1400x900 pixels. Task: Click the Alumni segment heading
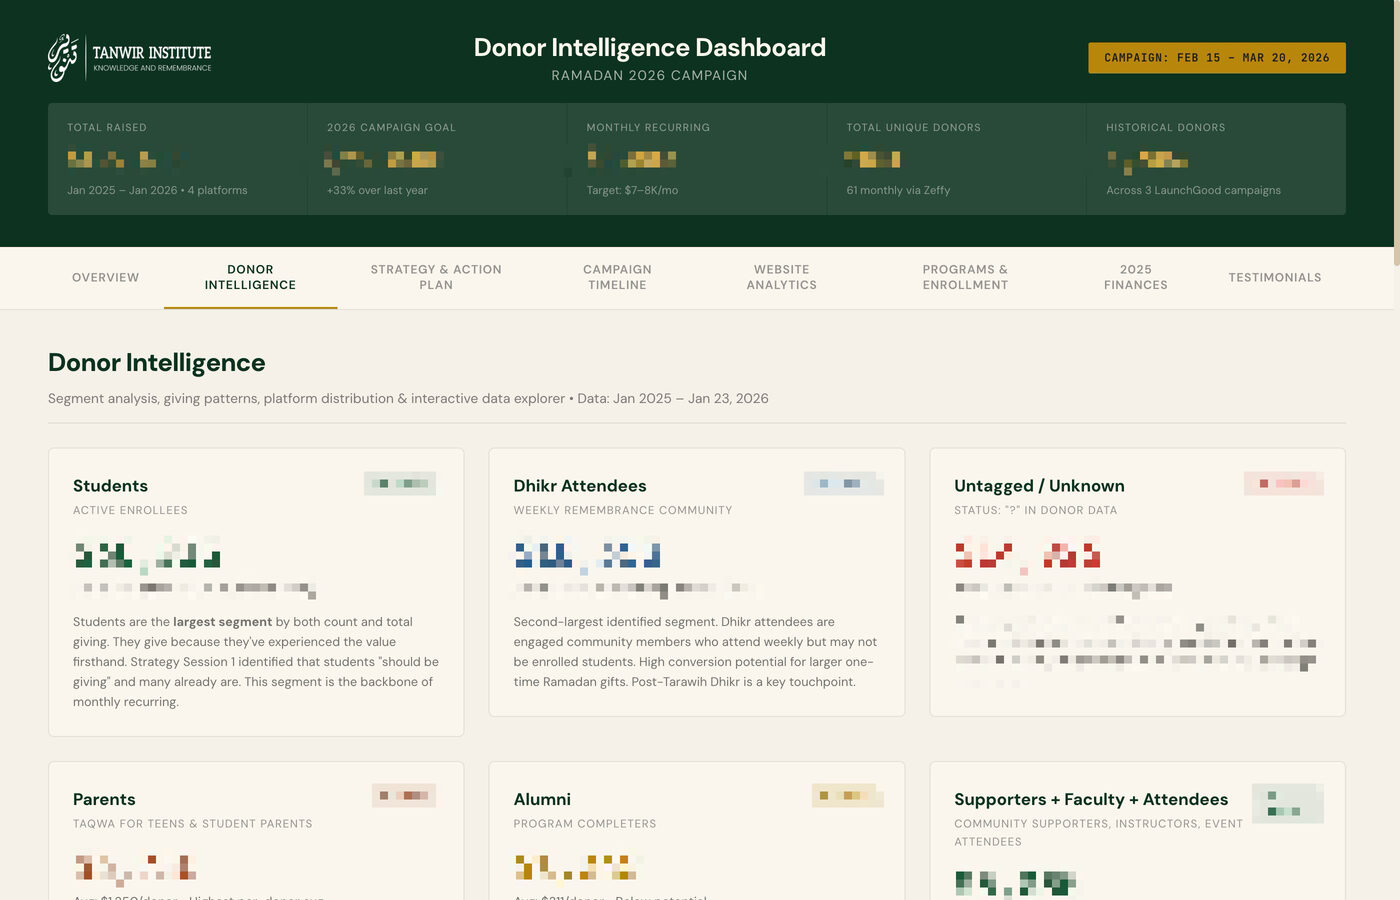coord(542,800)
